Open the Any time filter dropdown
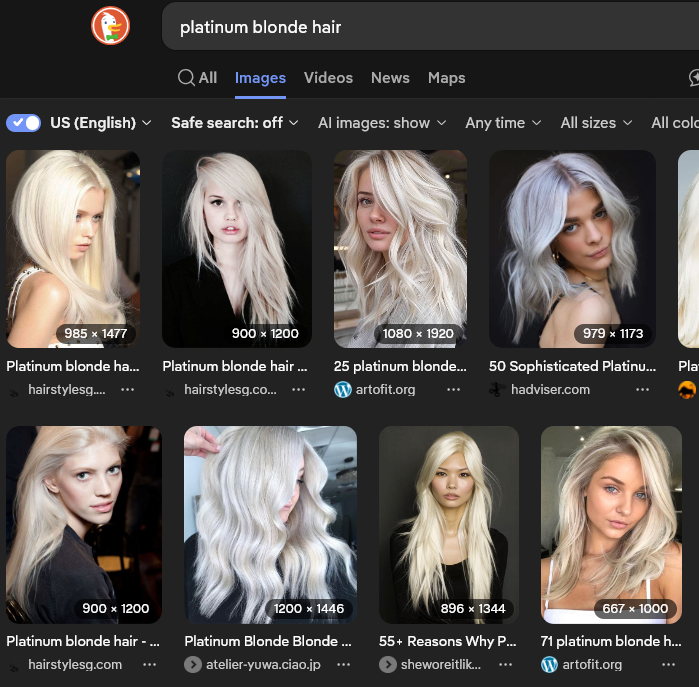Viewport: 699px width, 687px height. click(503, 123)
